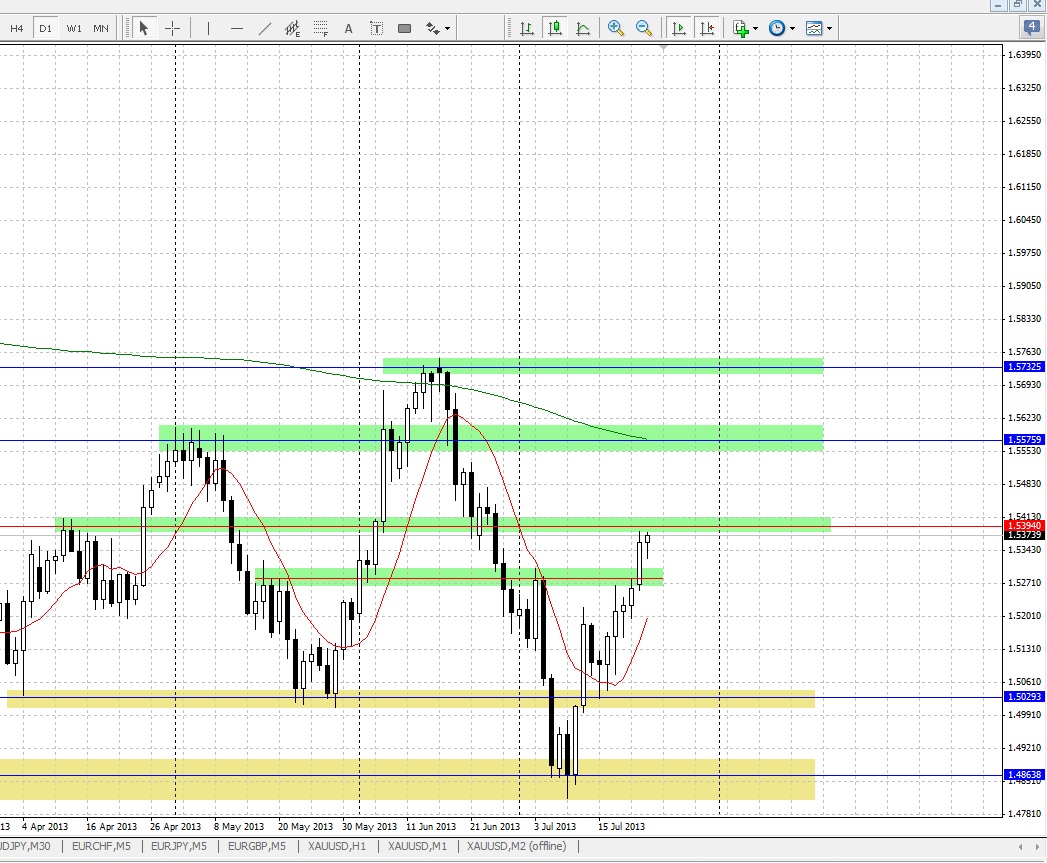The image size is (1047, 863).
Task: Toggle chart shift from right border
Action: 706,28
